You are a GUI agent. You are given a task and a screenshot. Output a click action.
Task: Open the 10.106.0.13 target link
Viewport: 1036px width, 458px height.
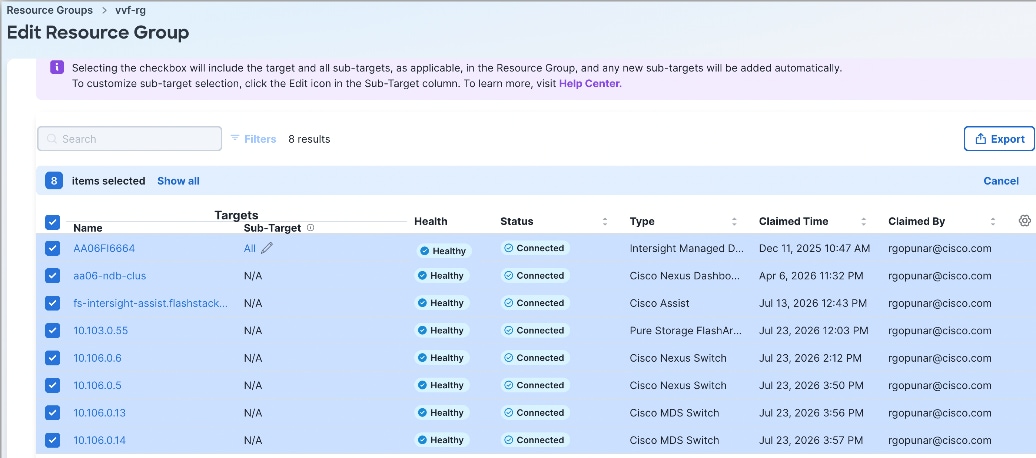coord(99,413)
